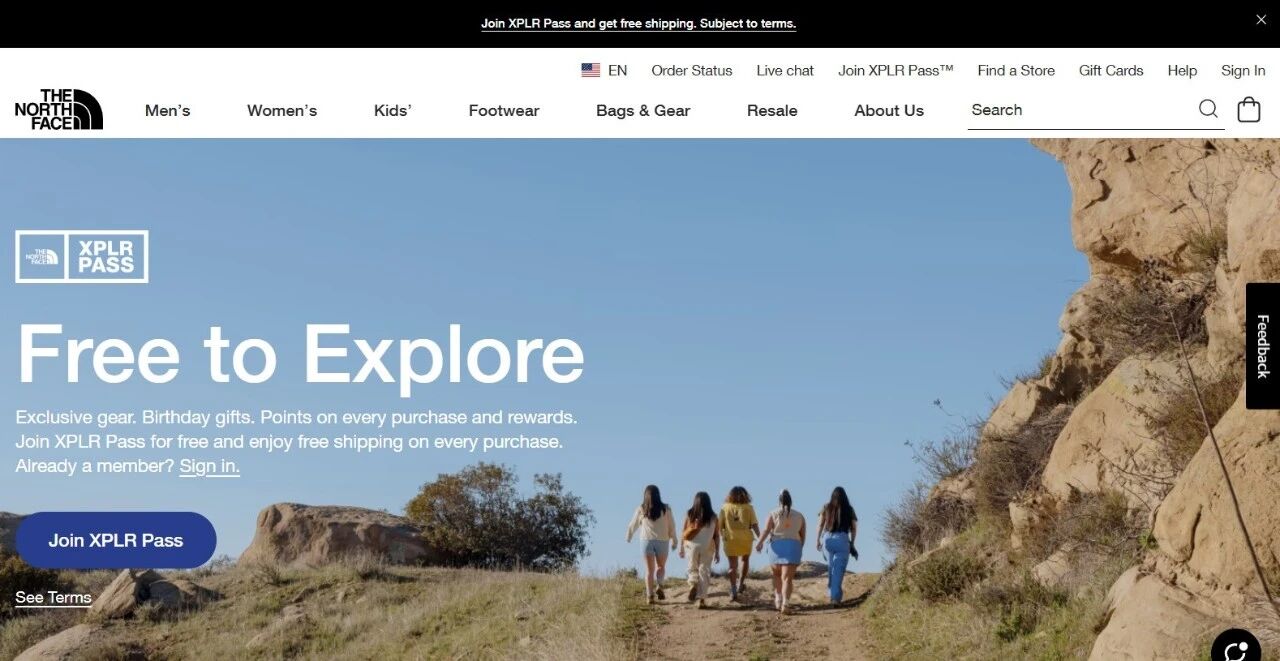1280x661 pixels.
Task: Open the shopping bag icon
Action: point(1249,110)
